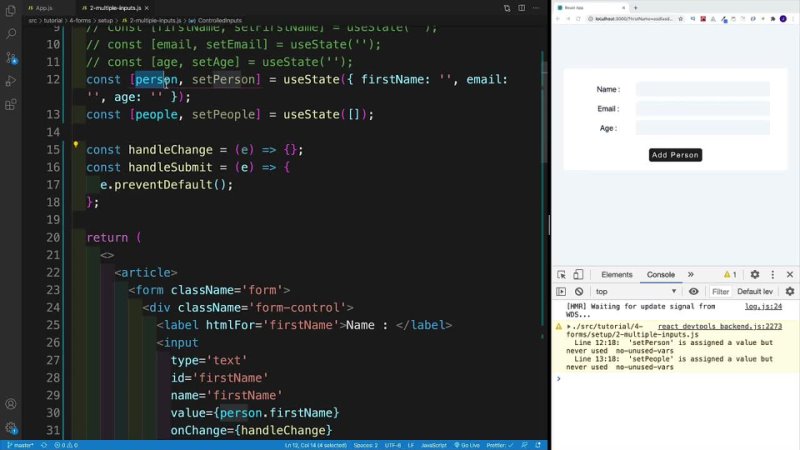This screenshot has height=450, width=800.
Task: Switch to the Console tab in DevTools
Action: (x=661, y=274)
